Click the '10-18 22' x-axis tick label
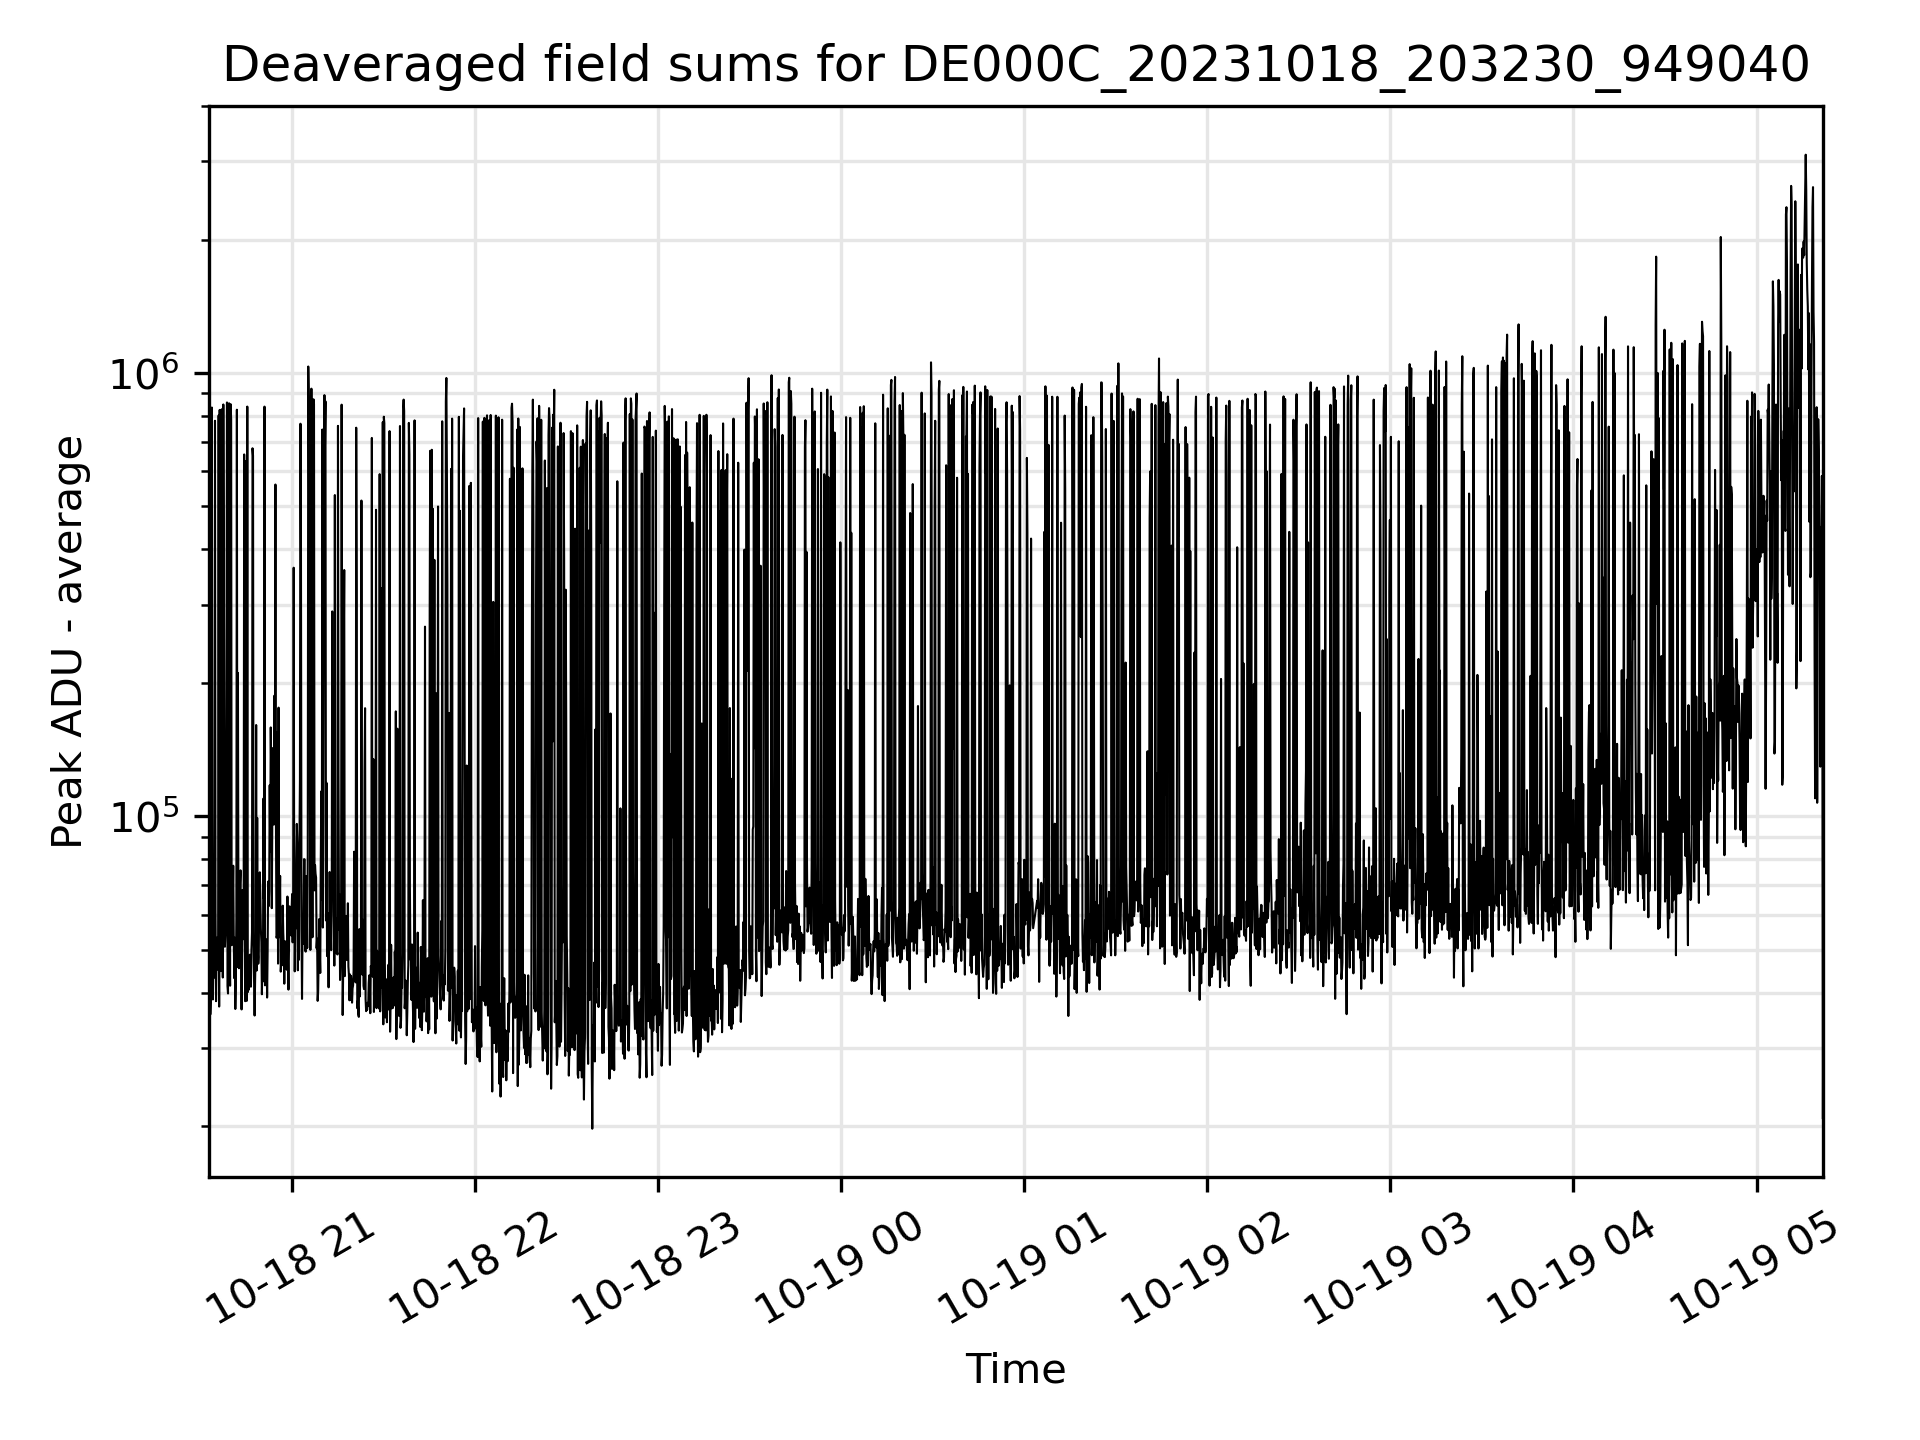 pos(474,1269)
